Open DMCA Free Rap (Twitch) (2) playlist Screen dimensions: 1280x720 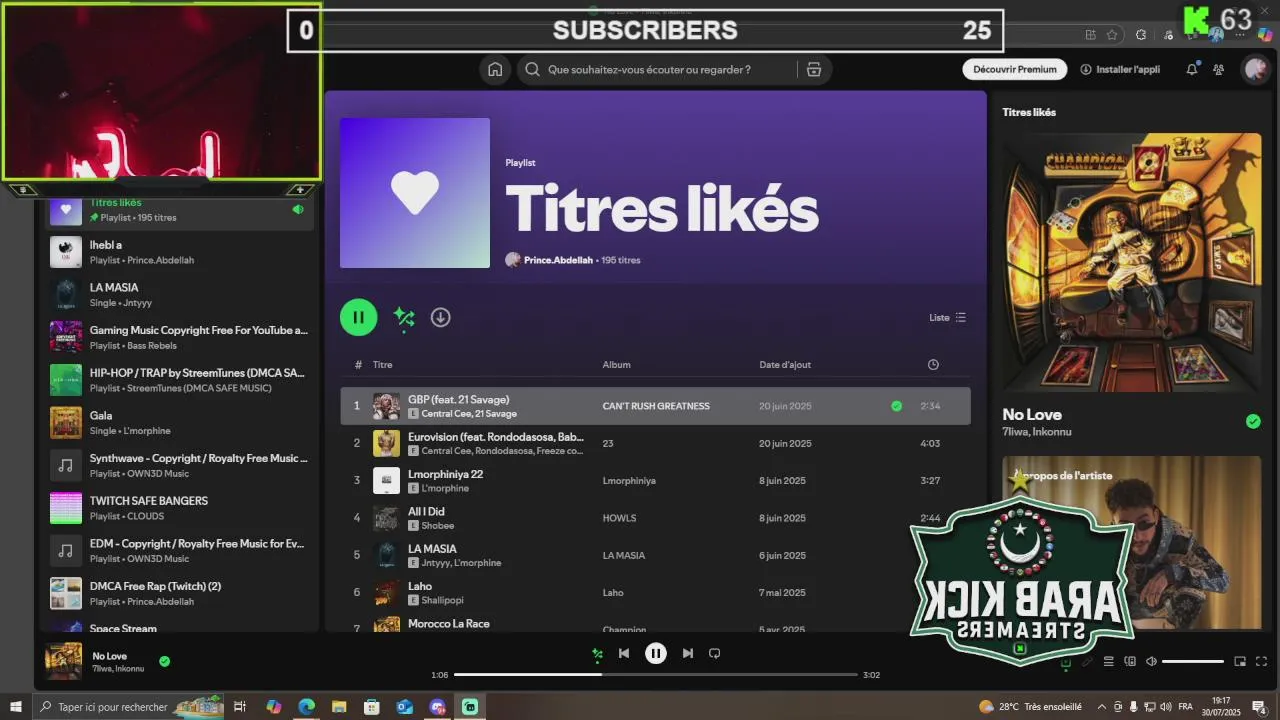[x=180, y=593]
